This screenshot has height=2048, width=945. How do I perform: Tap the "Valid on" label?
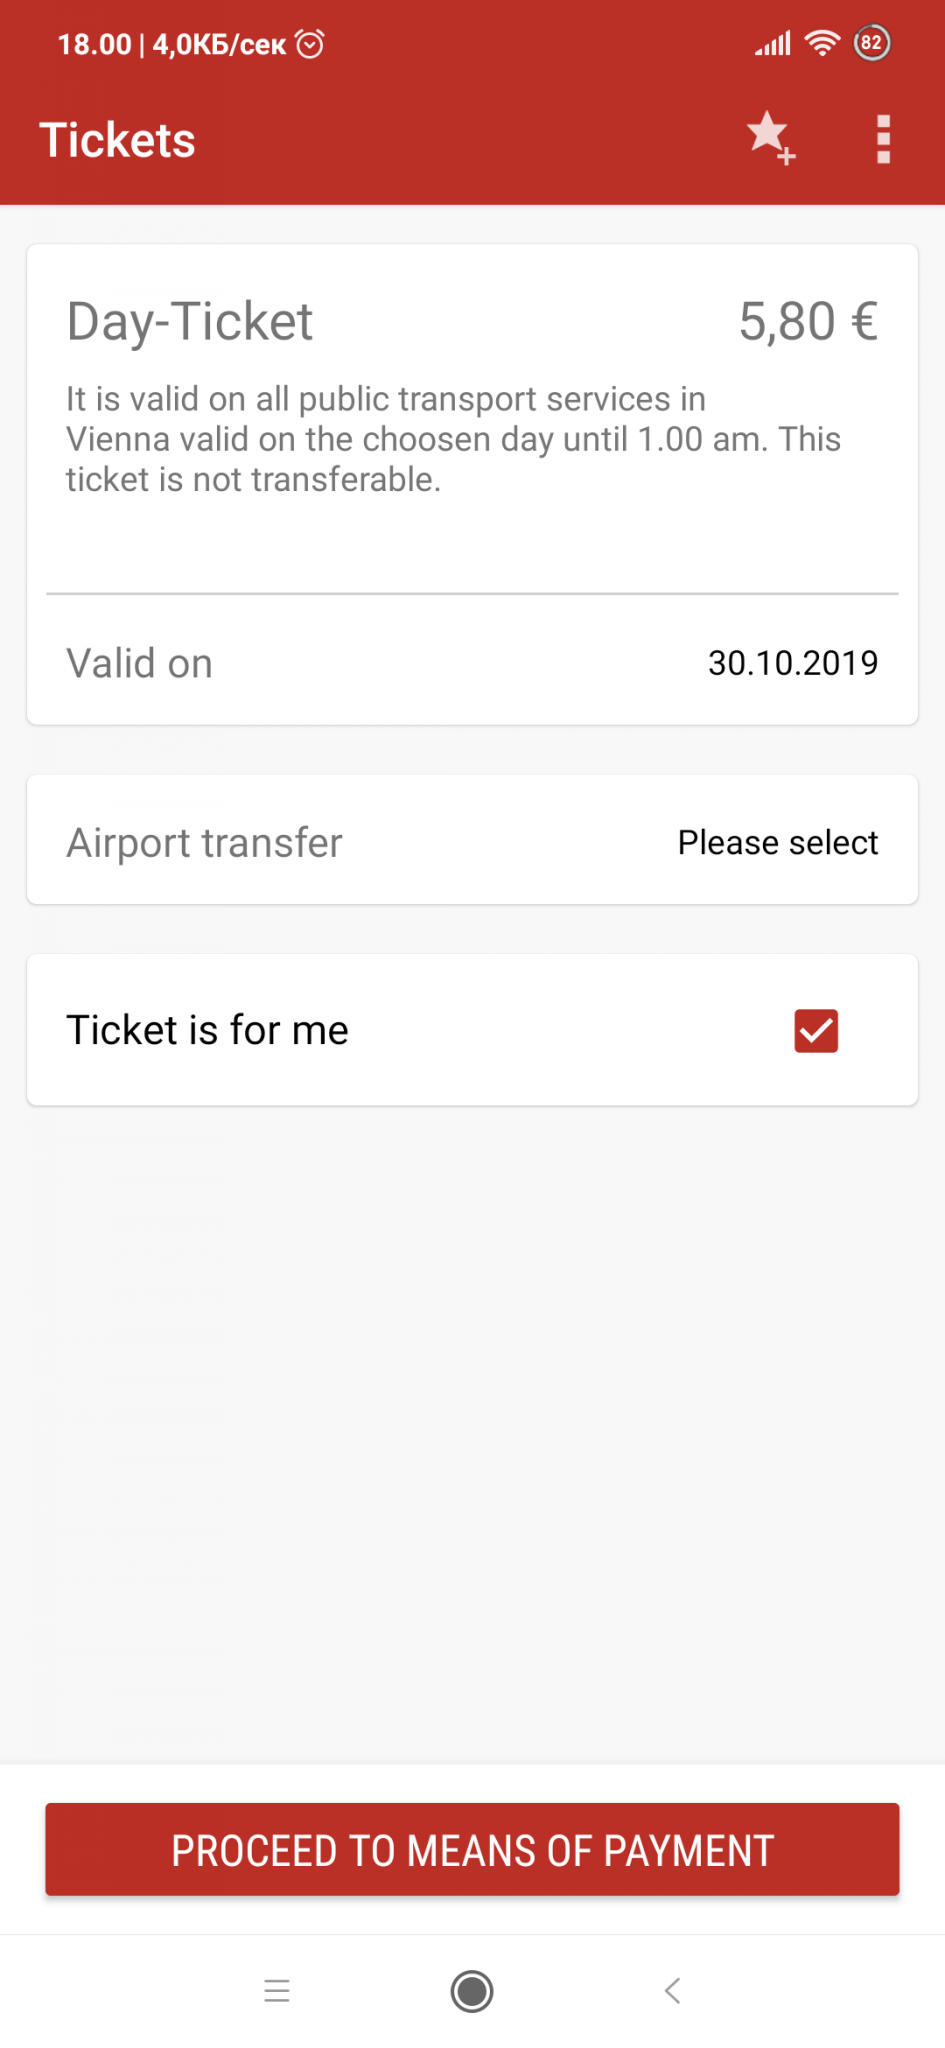click(140, 663)
